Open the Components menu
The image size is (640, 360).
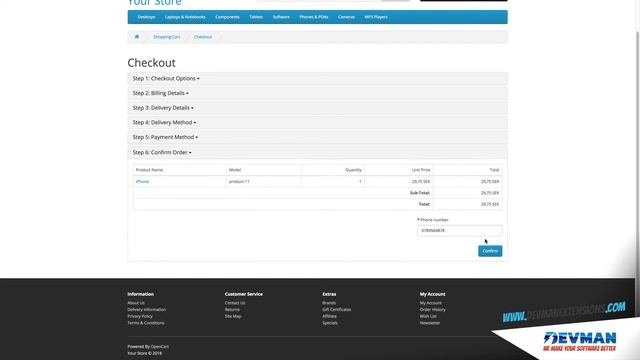pos(227,17)
